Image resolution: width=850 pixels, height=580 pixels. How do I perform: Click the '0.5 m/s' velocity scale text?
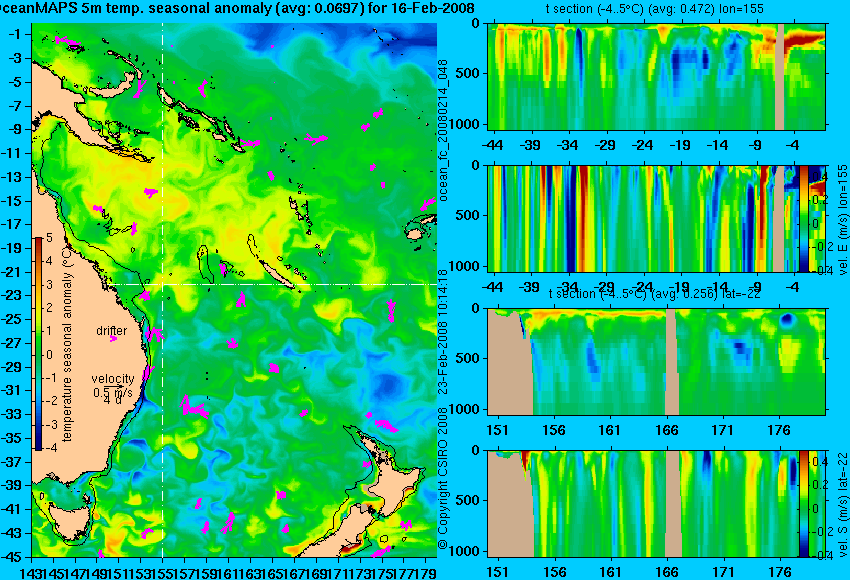pos(113,392)
